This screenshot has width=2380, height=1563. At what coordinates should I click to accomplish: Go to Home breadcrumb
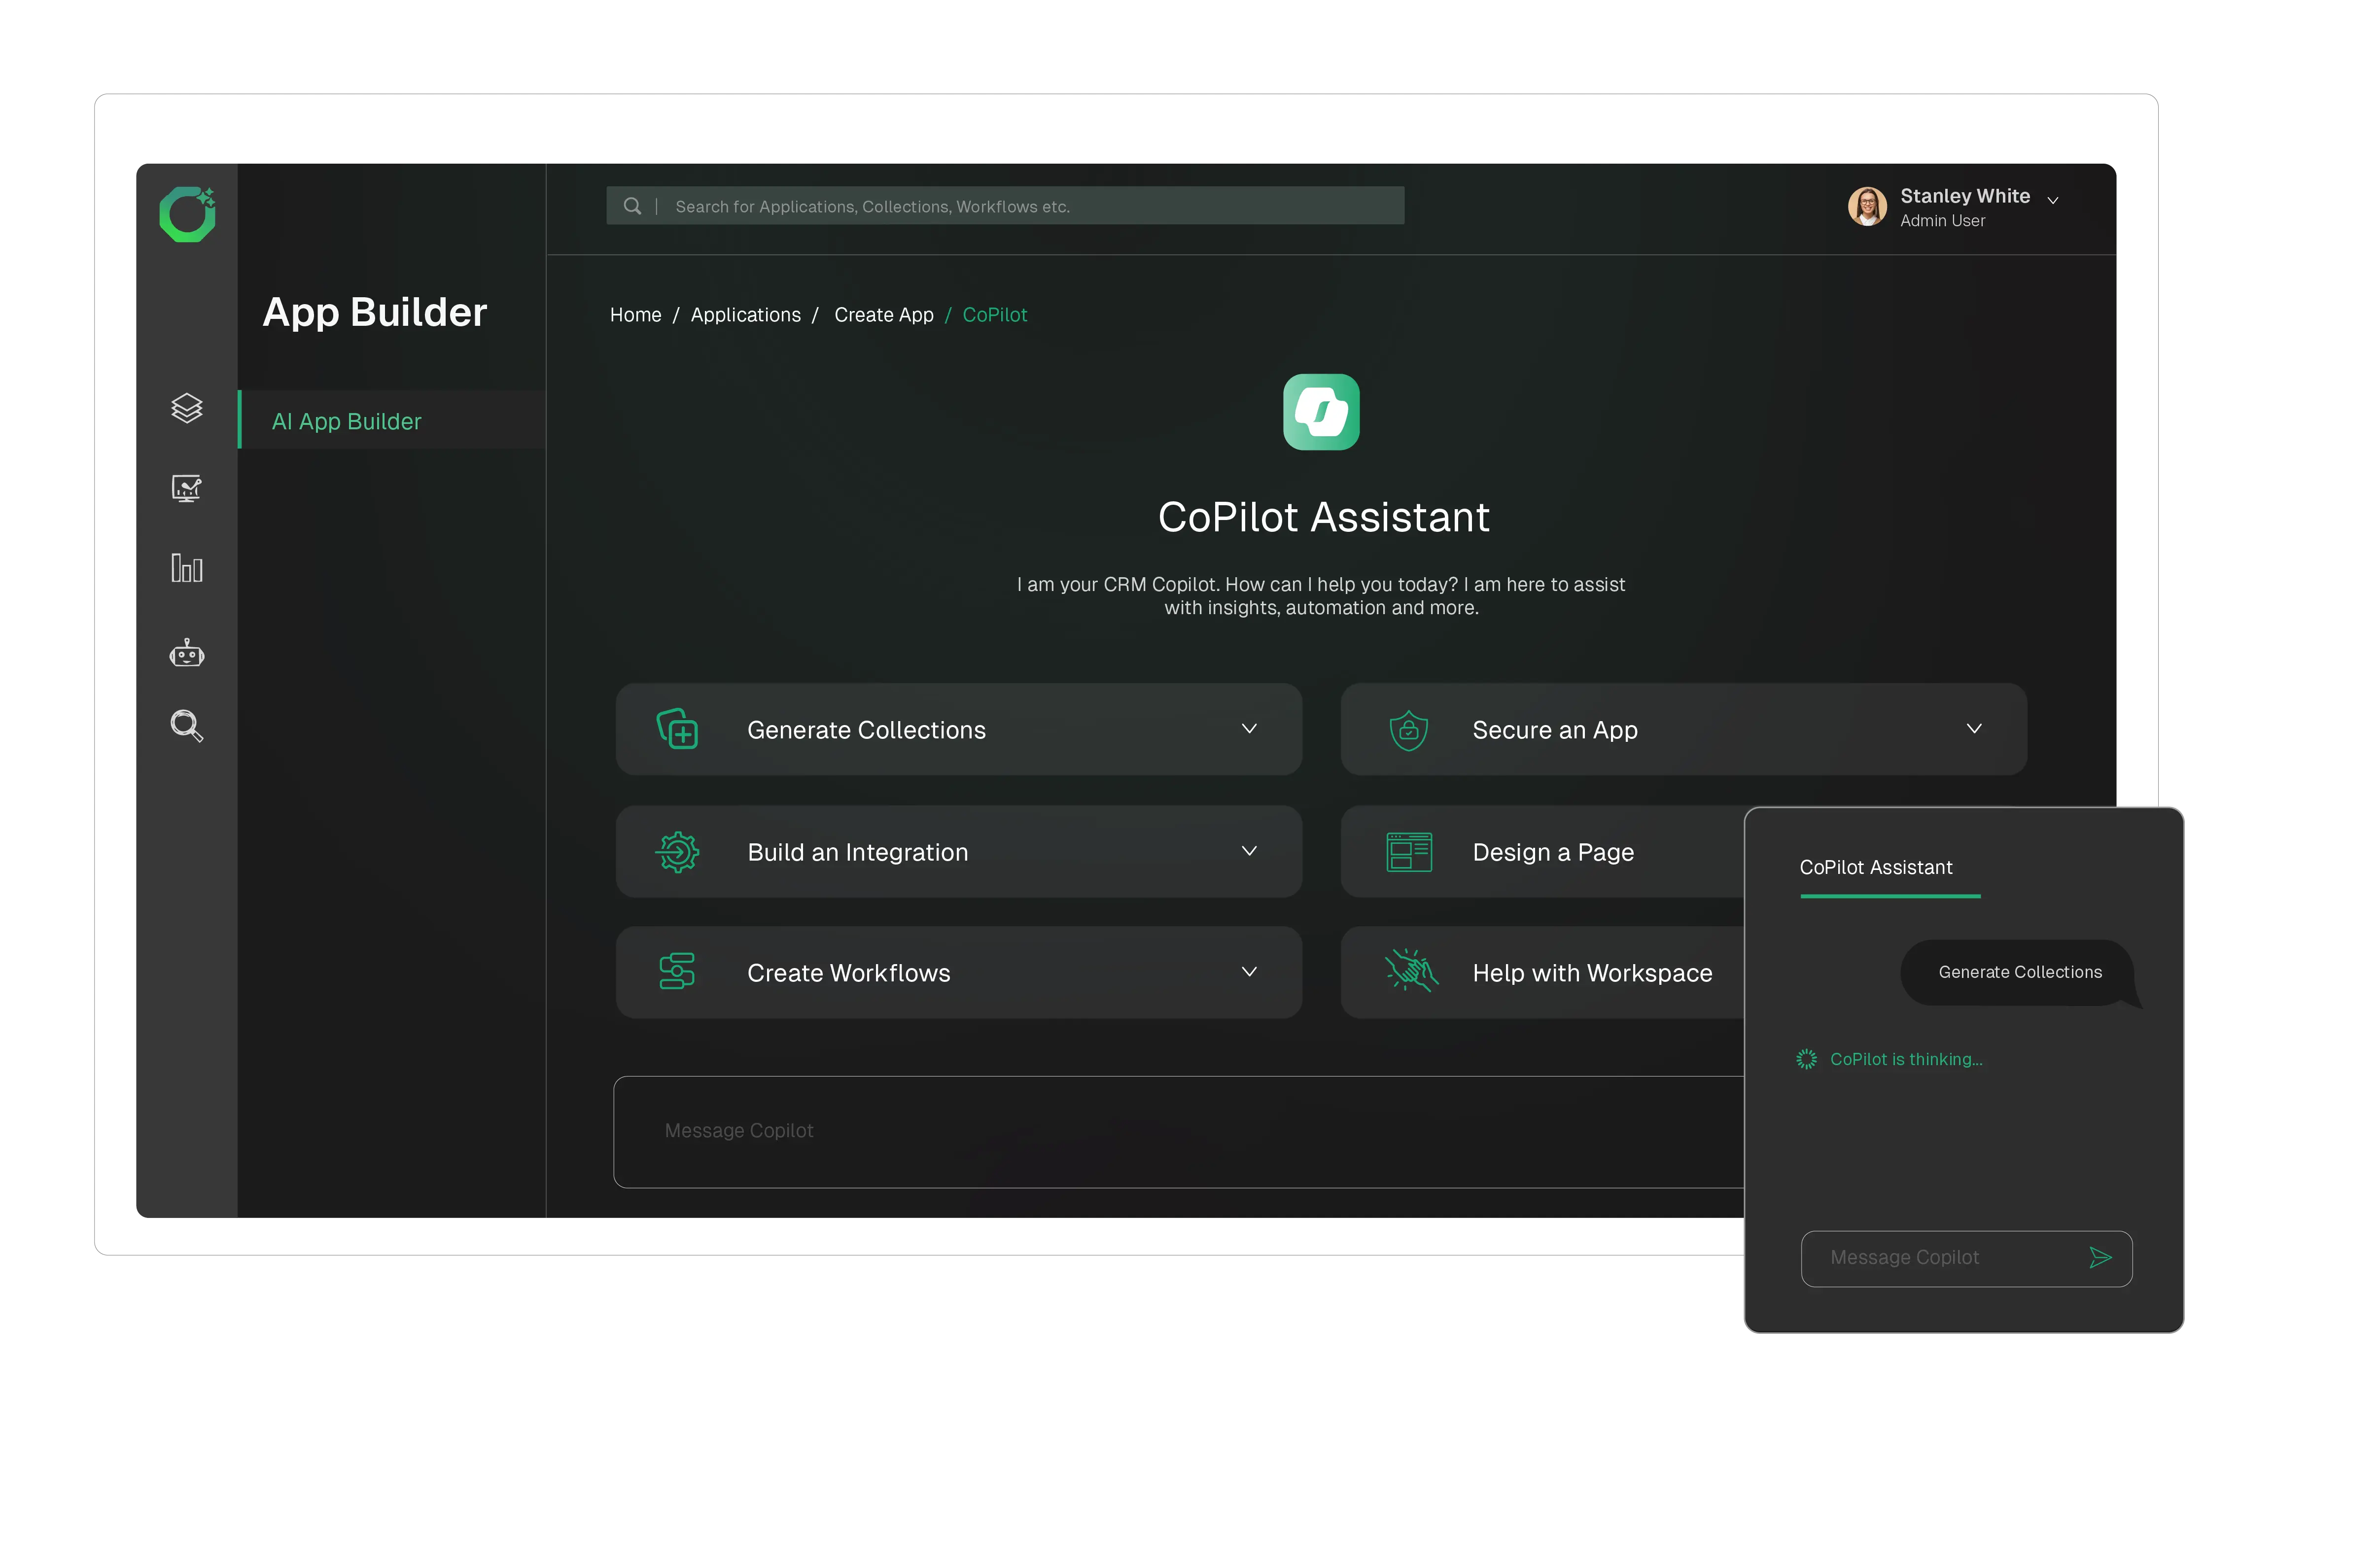[636, 315]
